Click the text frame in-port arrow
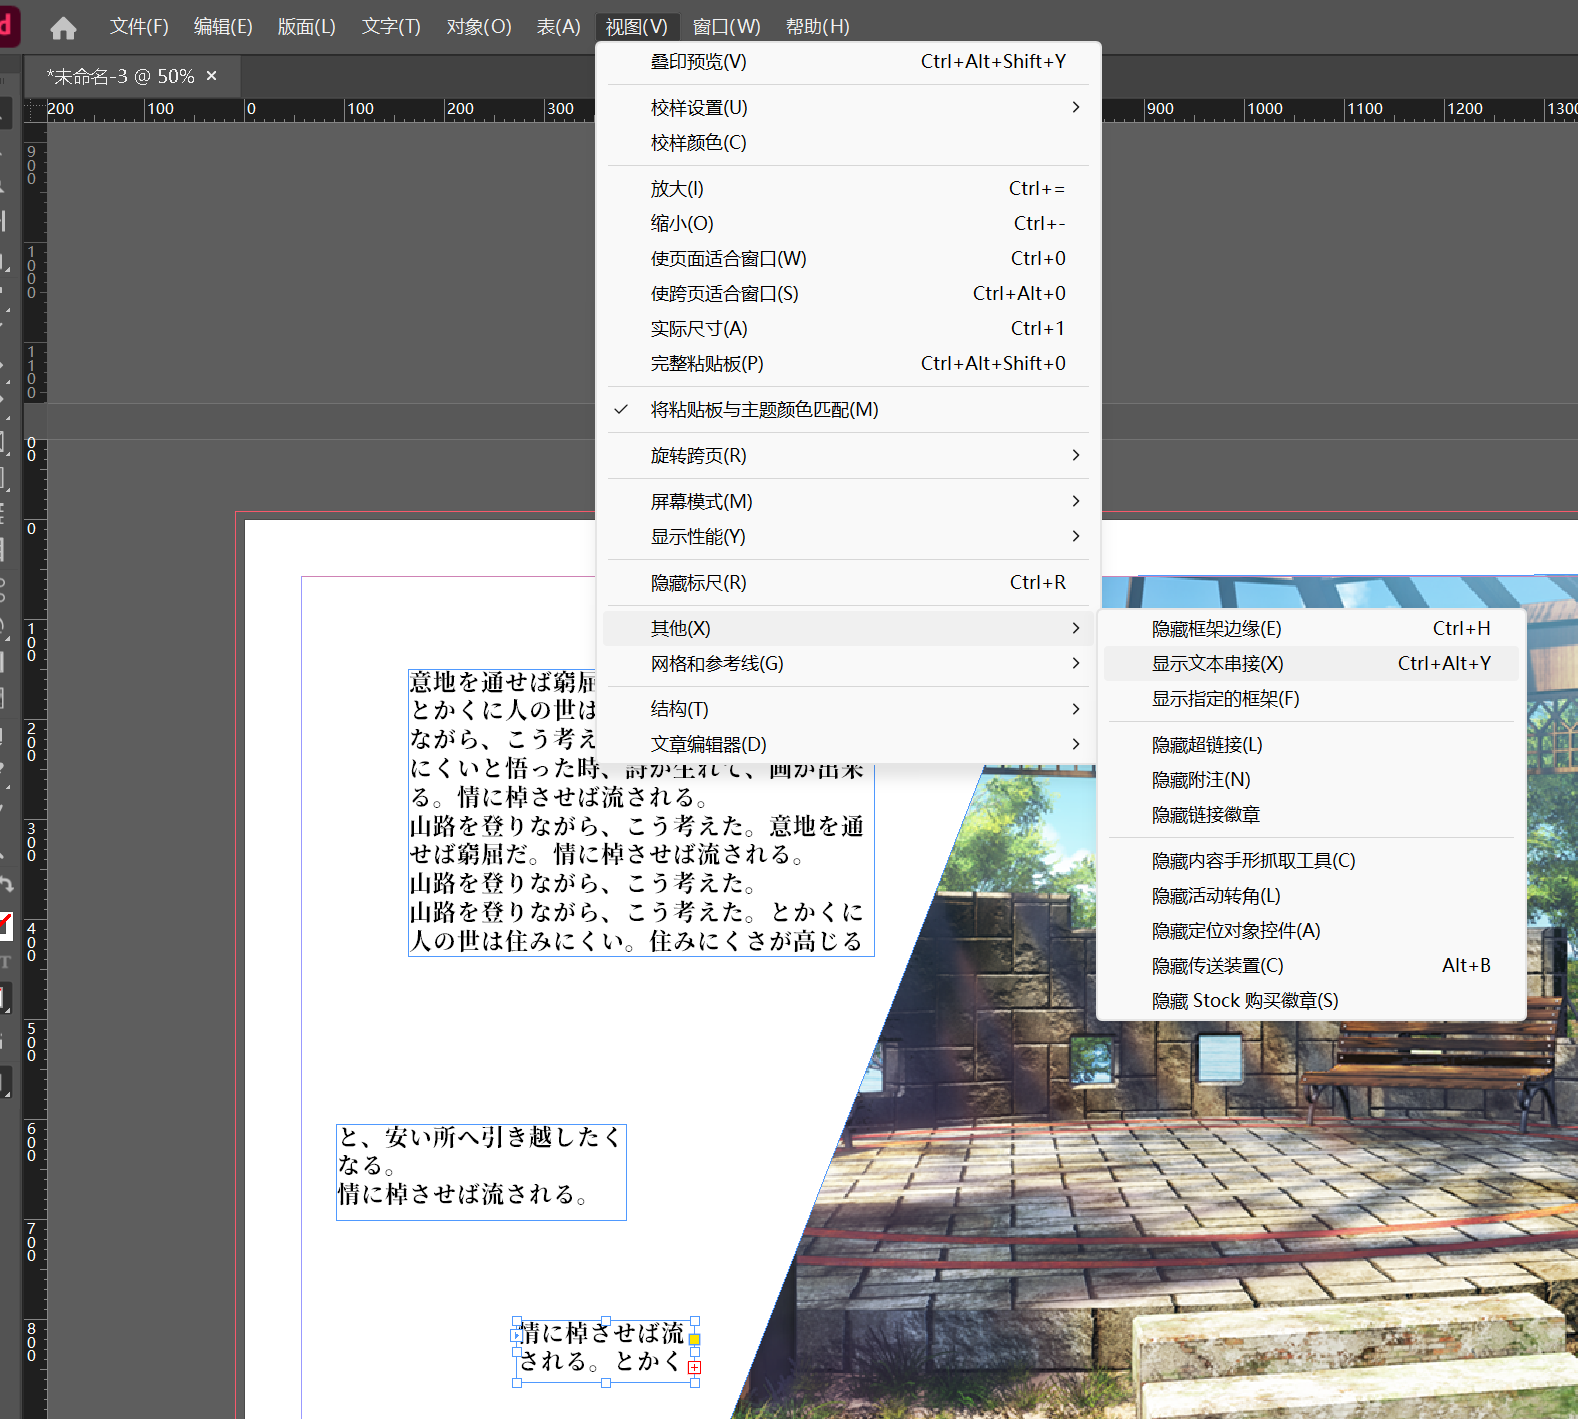 [516, 1335]
